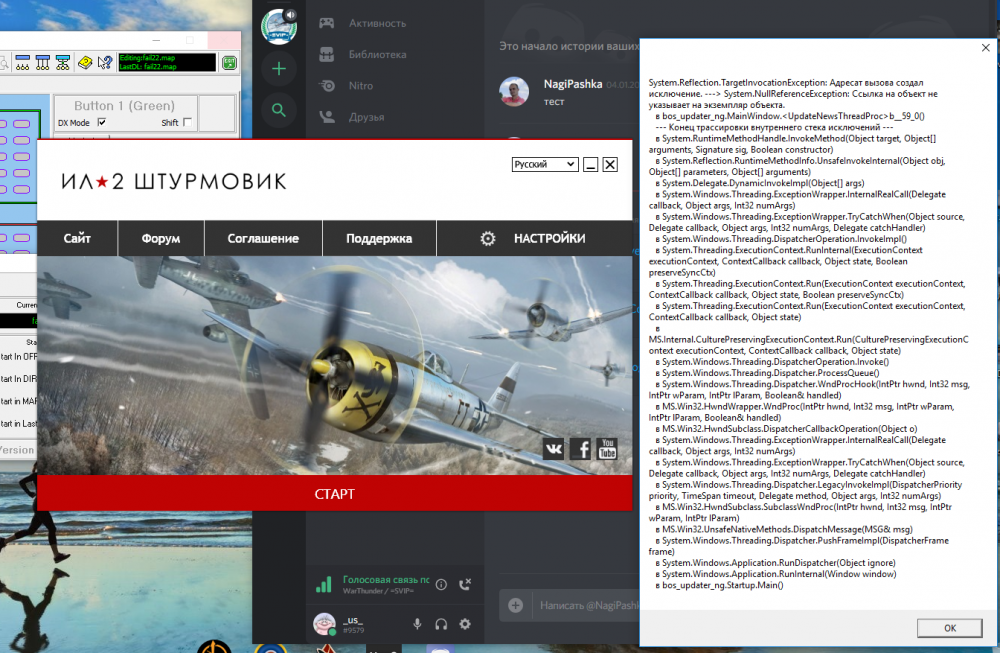Viewport: 1000px width, 653px height.
Task: Open the Русский language dropdown
Action: 545,165
